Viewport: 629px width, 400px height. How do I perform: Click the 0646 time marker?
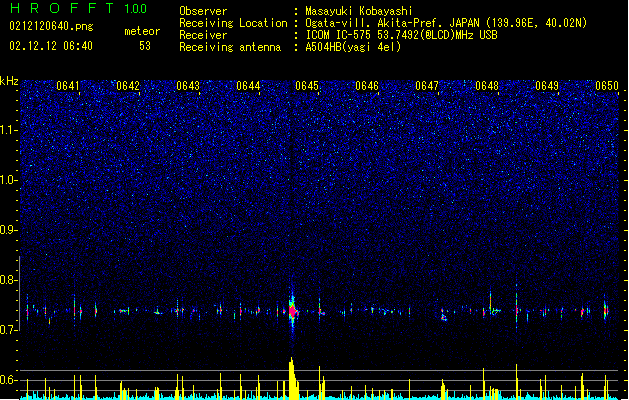pyautogui.click(x=367, y=86)
